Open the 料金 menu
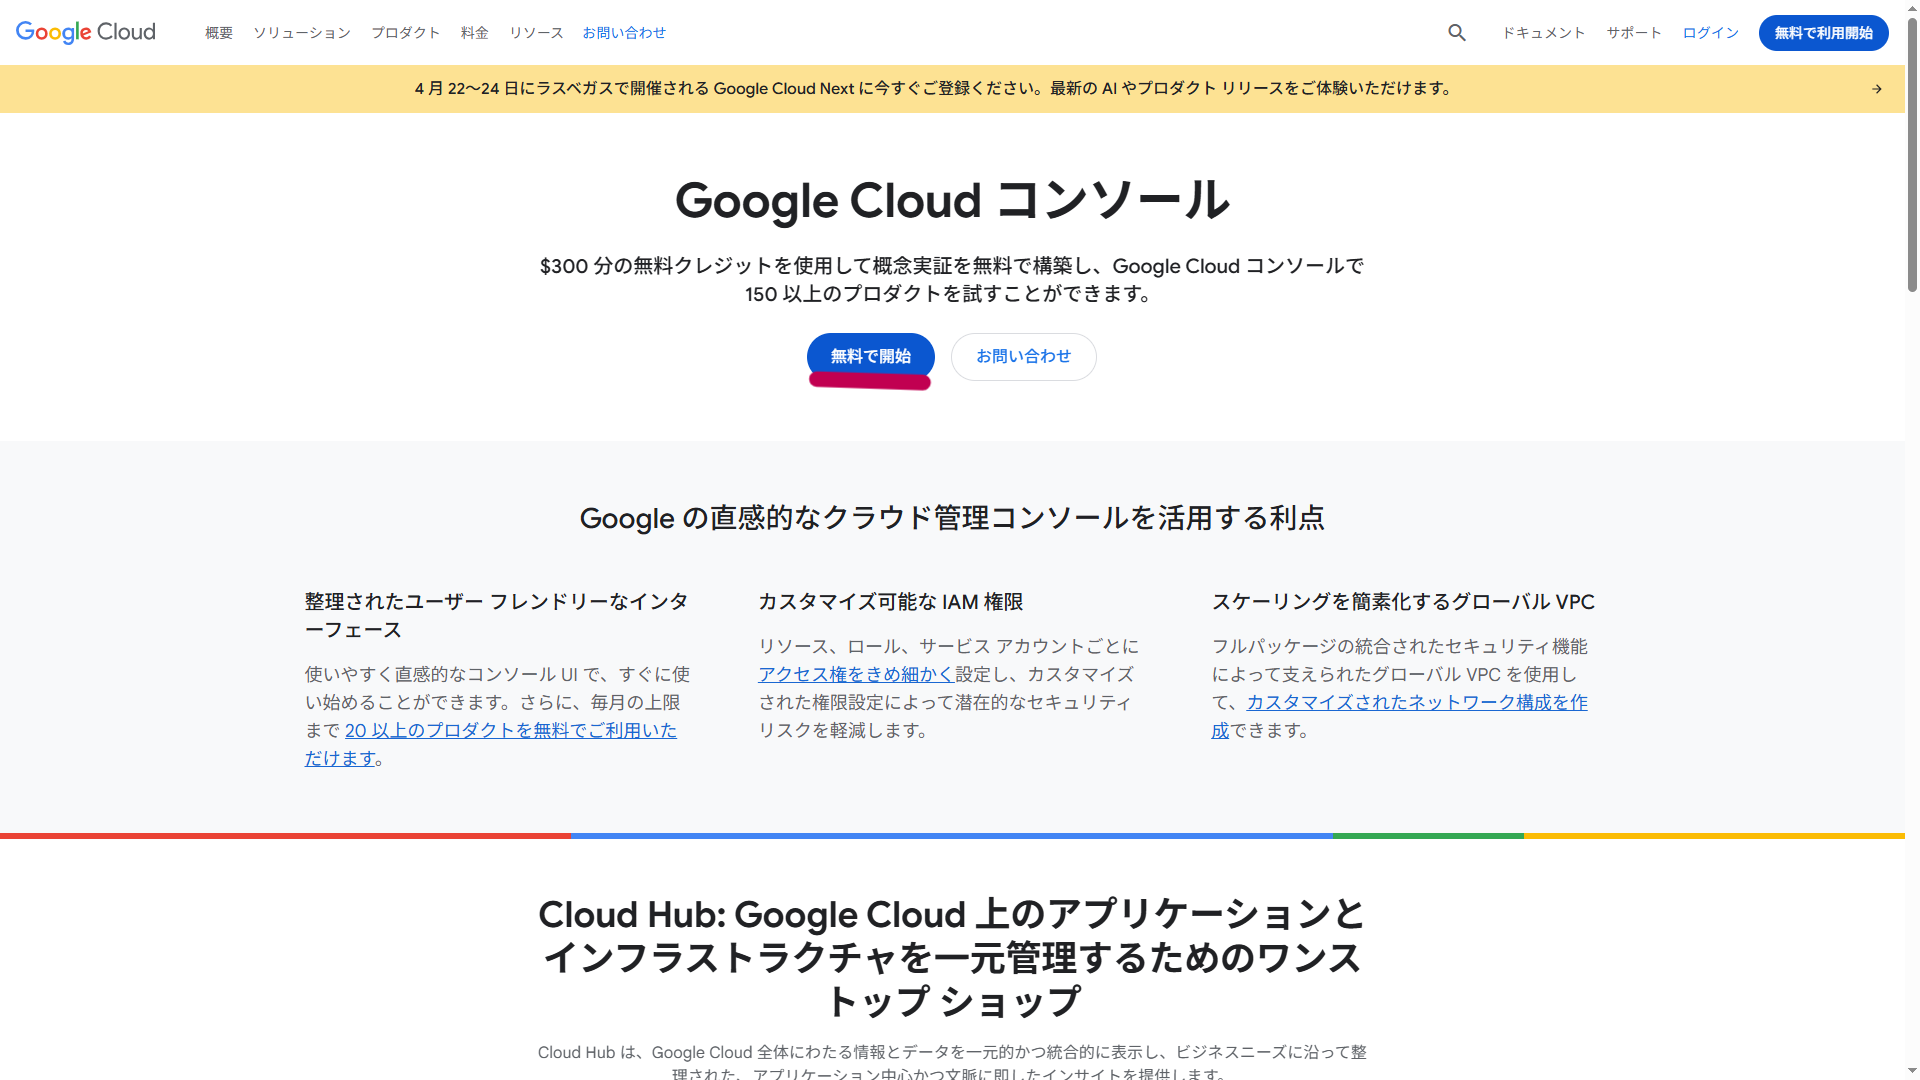The image size is (1920, 1080). [474, 33]
